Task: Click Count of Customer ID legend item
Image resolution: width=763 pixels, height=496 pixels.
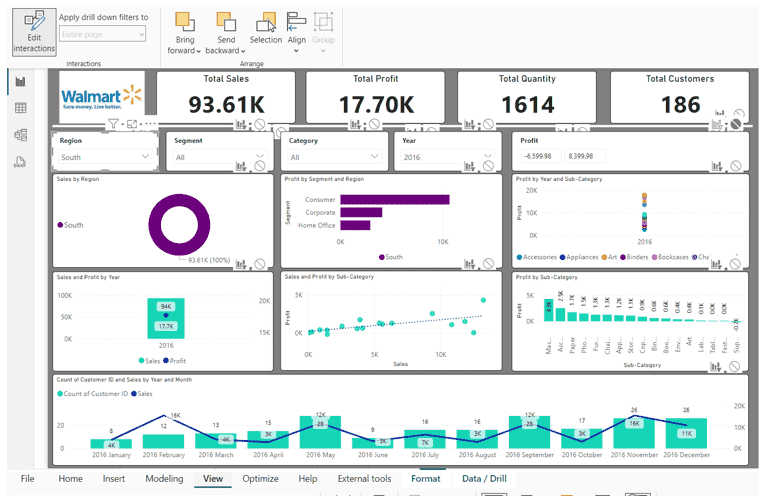Action: pos(92,394)
